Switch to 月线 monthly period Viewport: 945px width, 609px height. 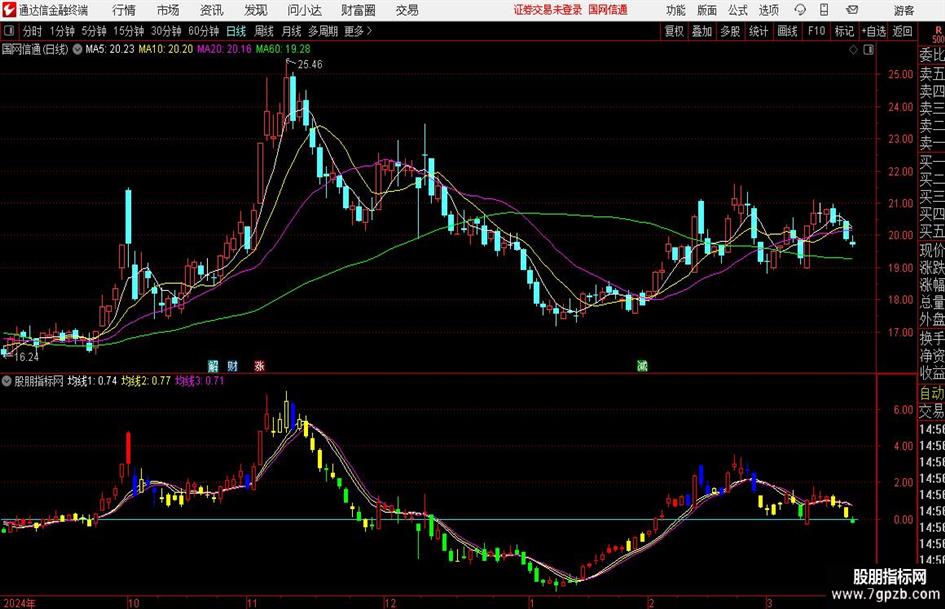pos(291,31)
